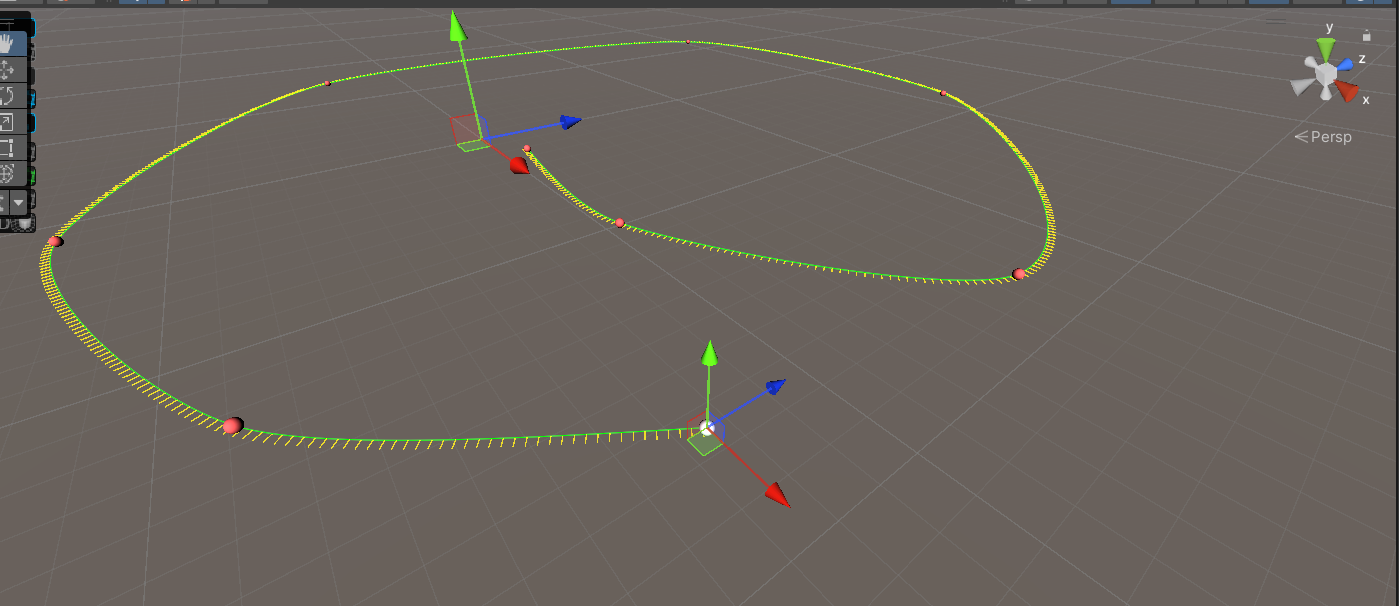Click the center cube of the orientation gizmo

pyautogui.click(x=1326, y=74)
